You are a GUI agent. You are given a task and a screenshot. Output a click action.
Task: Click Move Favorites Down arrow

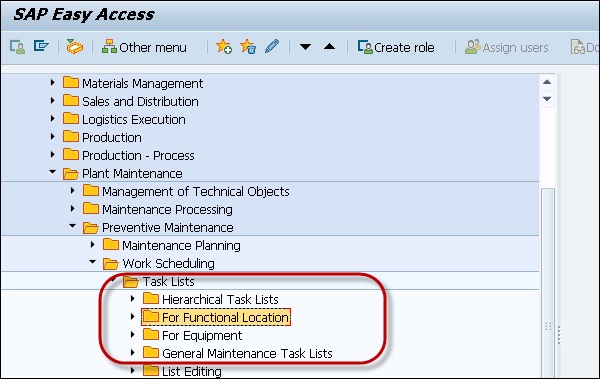[x=305, y=47]
